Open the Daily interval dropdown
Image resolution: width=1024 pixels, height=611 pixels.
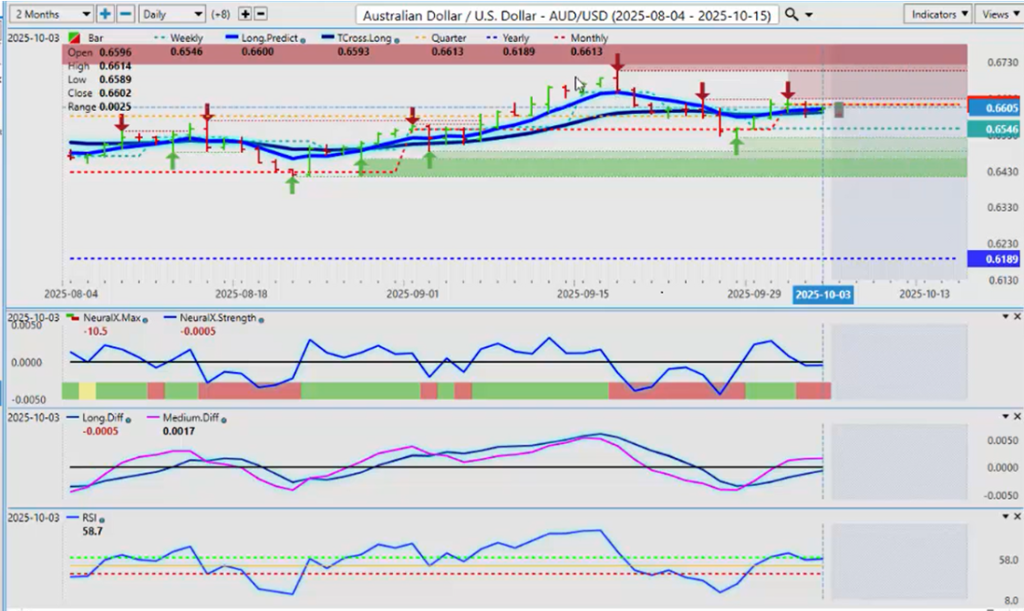pyautogui.click(x=171, y=15)
